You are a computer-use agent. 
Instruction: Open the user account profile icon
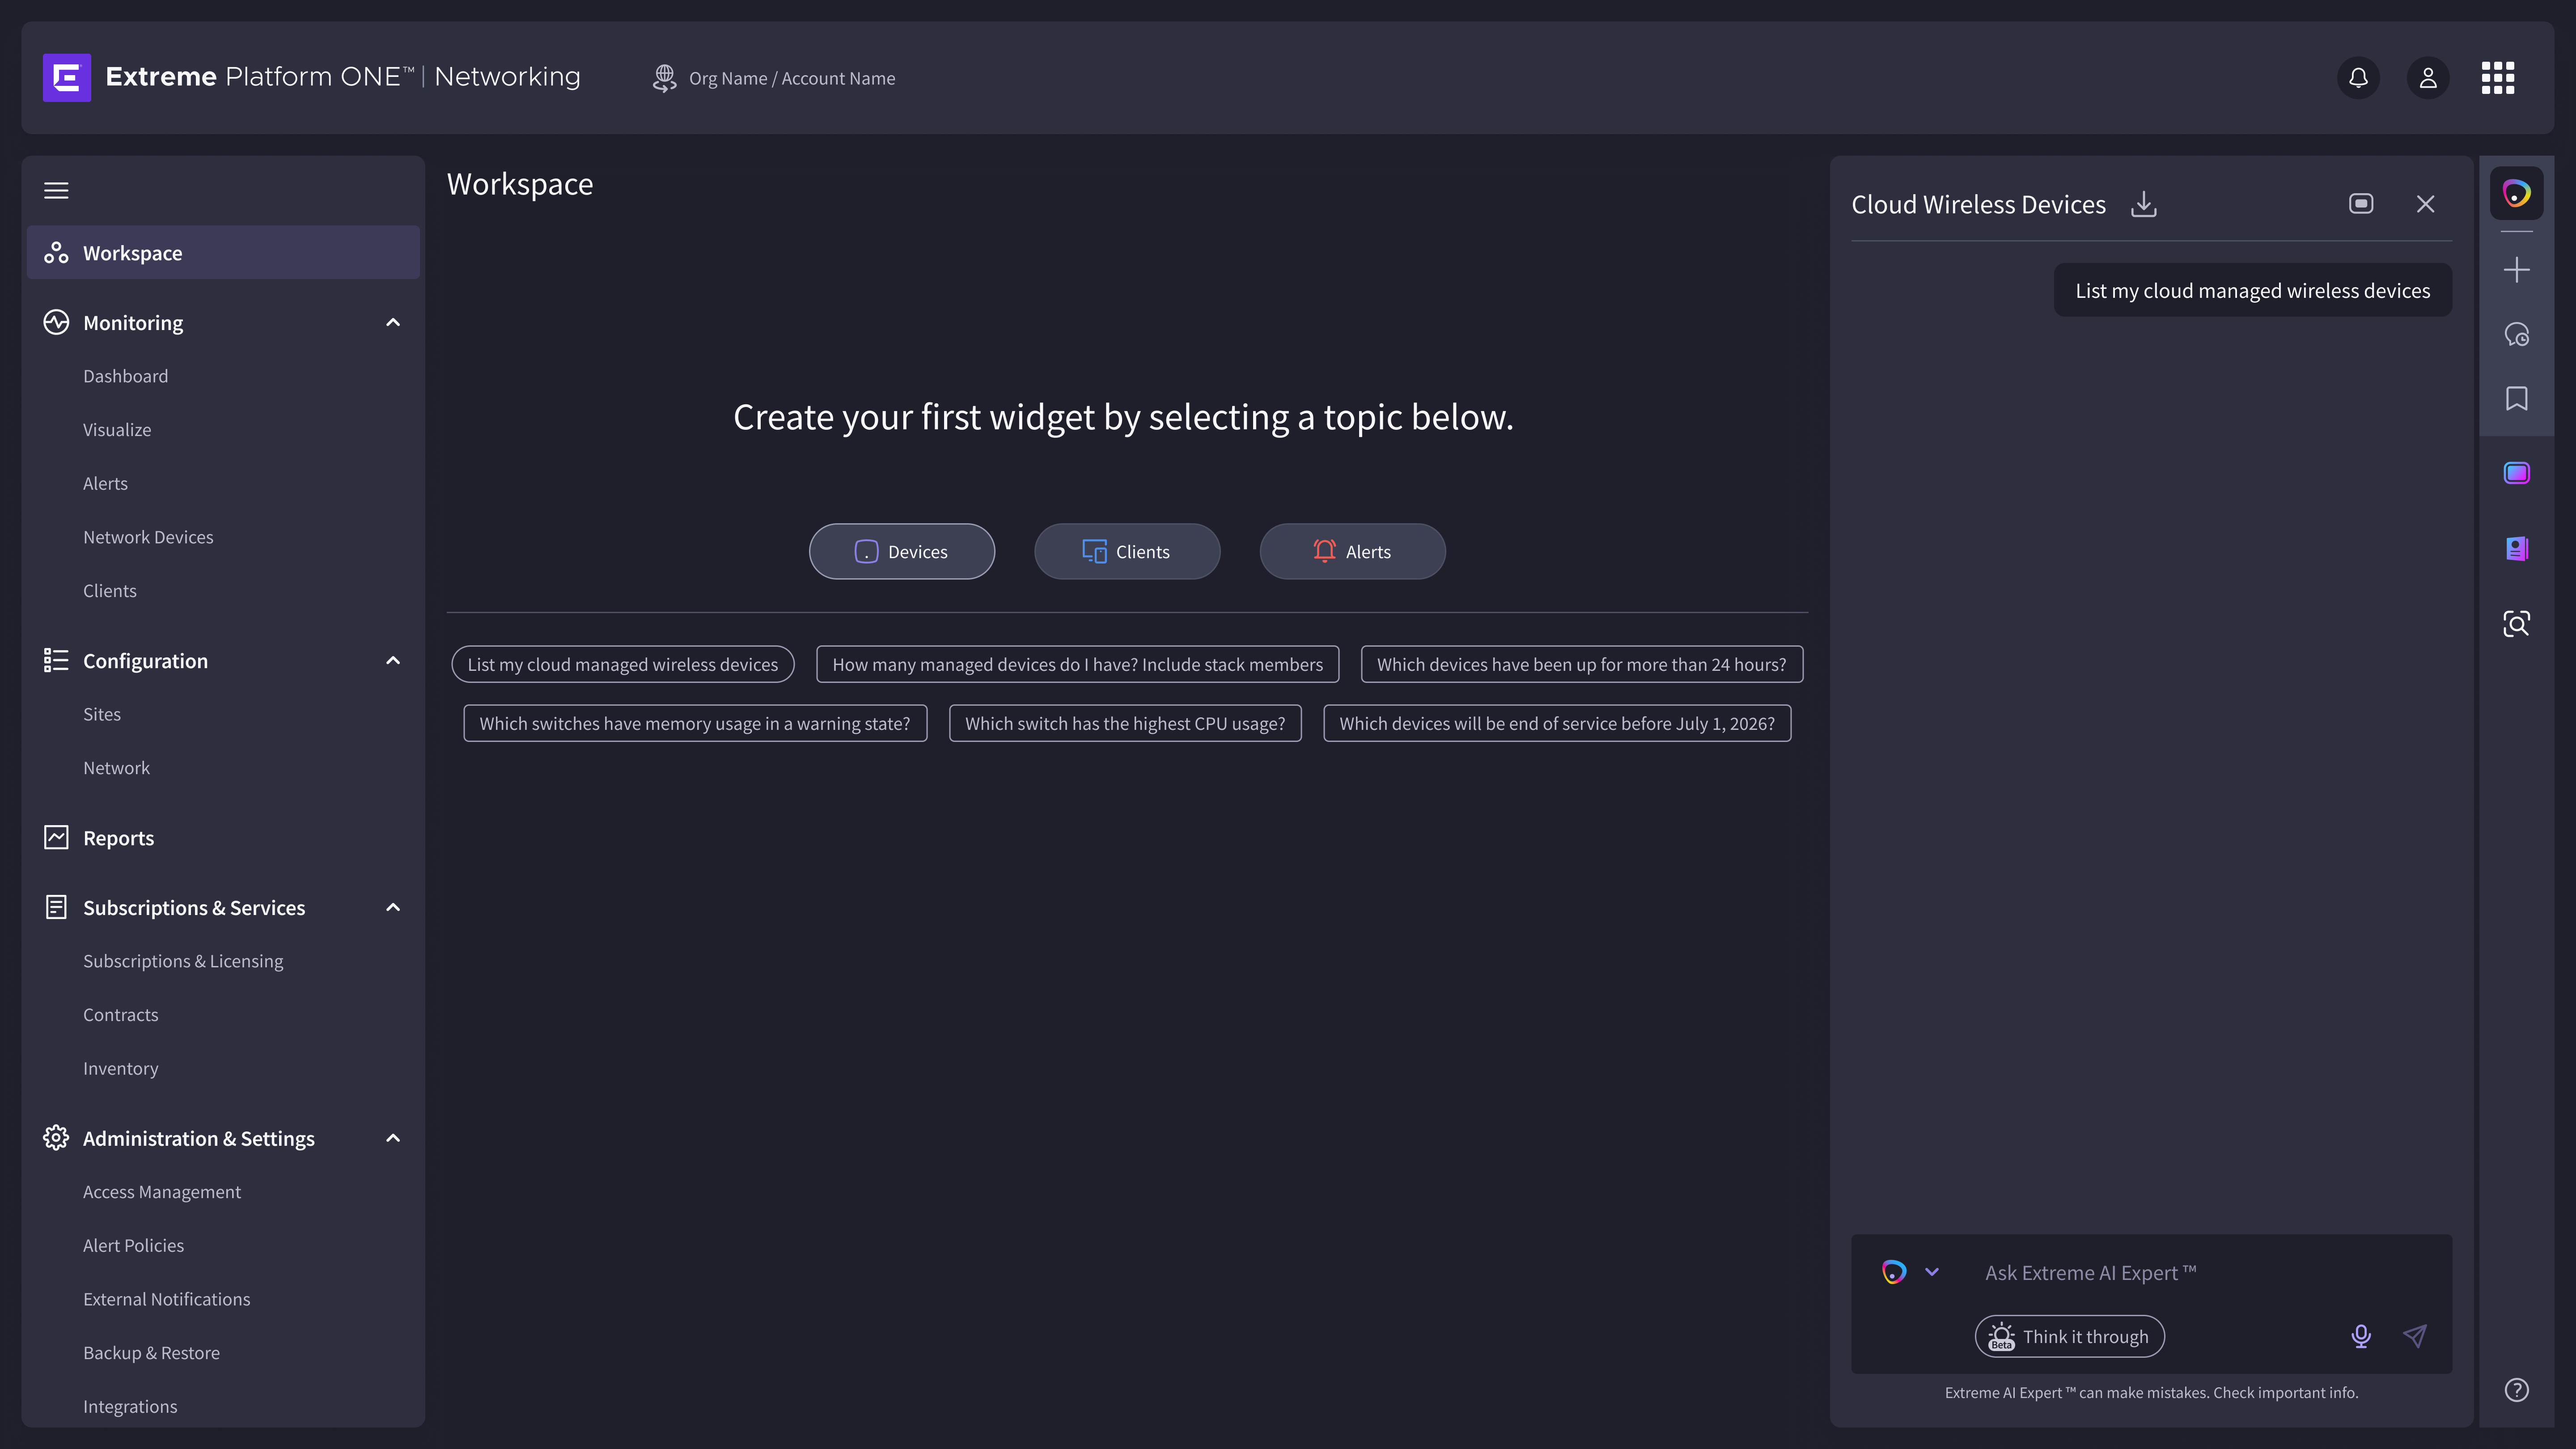pos(2428,77)
